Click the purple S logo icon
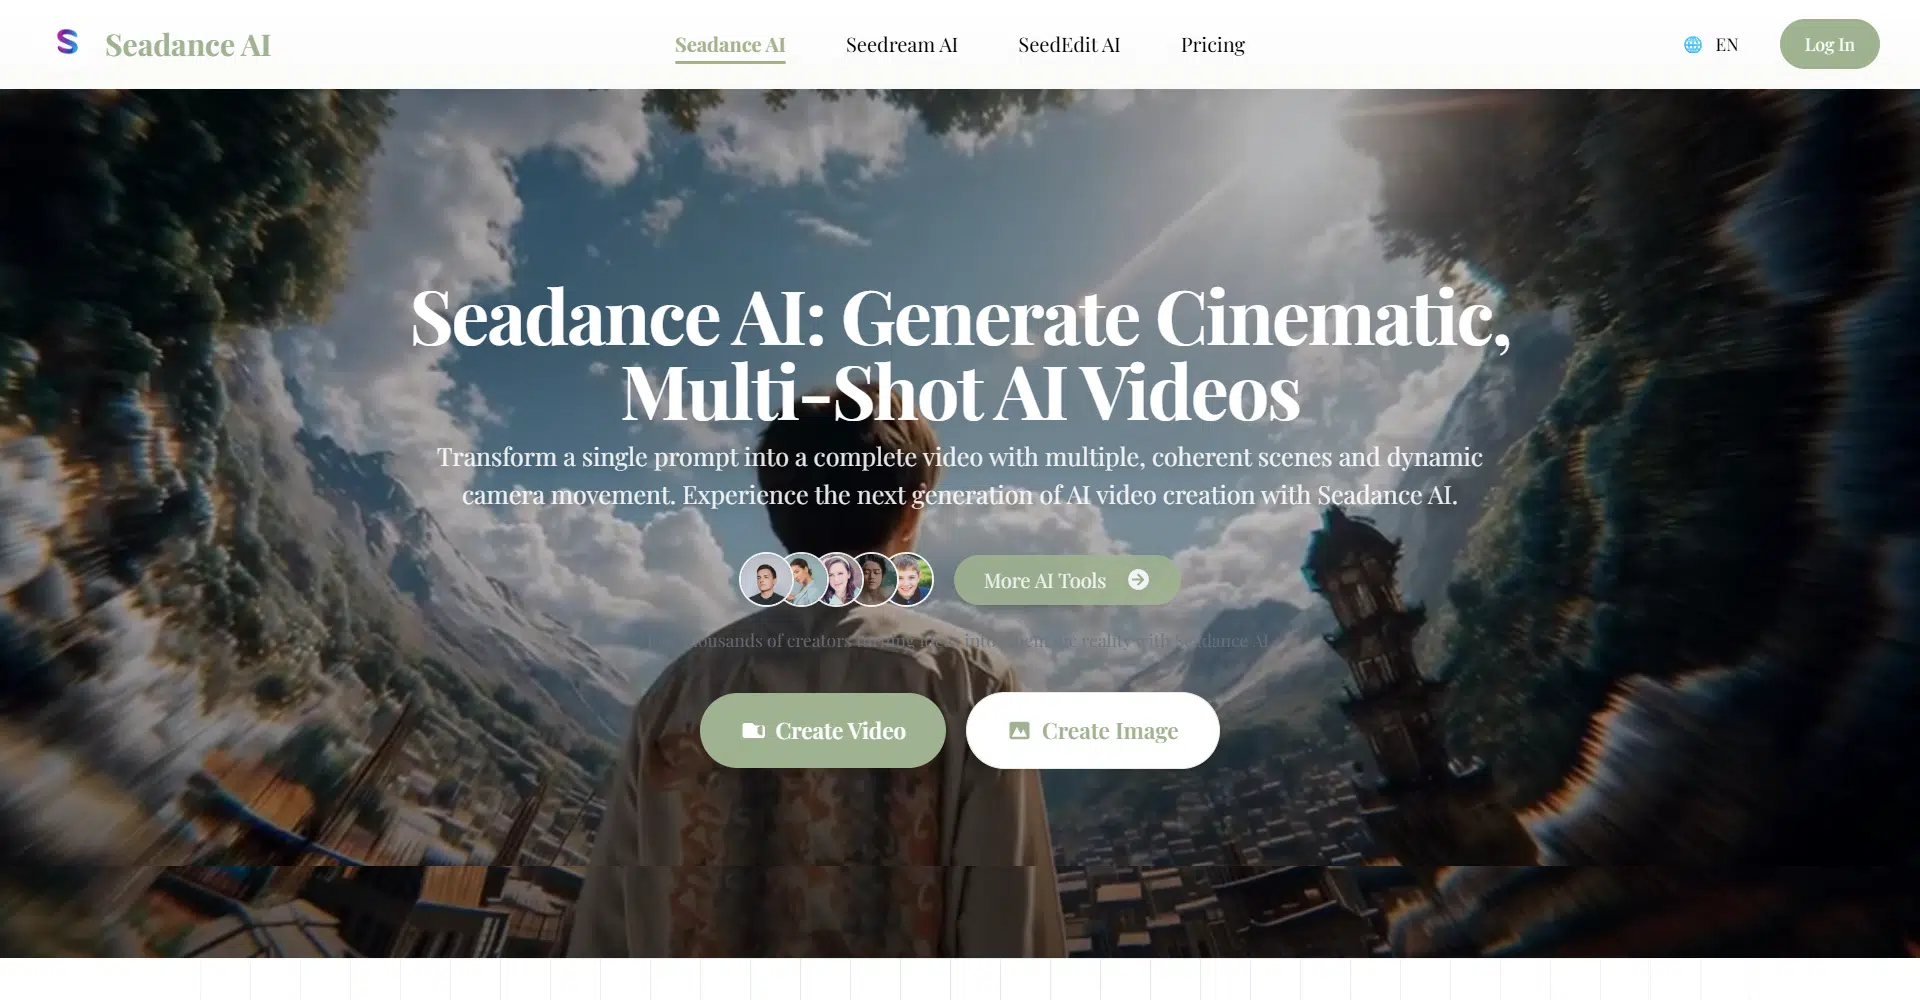The height and width of the screenshot is (1000, 1920). [67, 42]
